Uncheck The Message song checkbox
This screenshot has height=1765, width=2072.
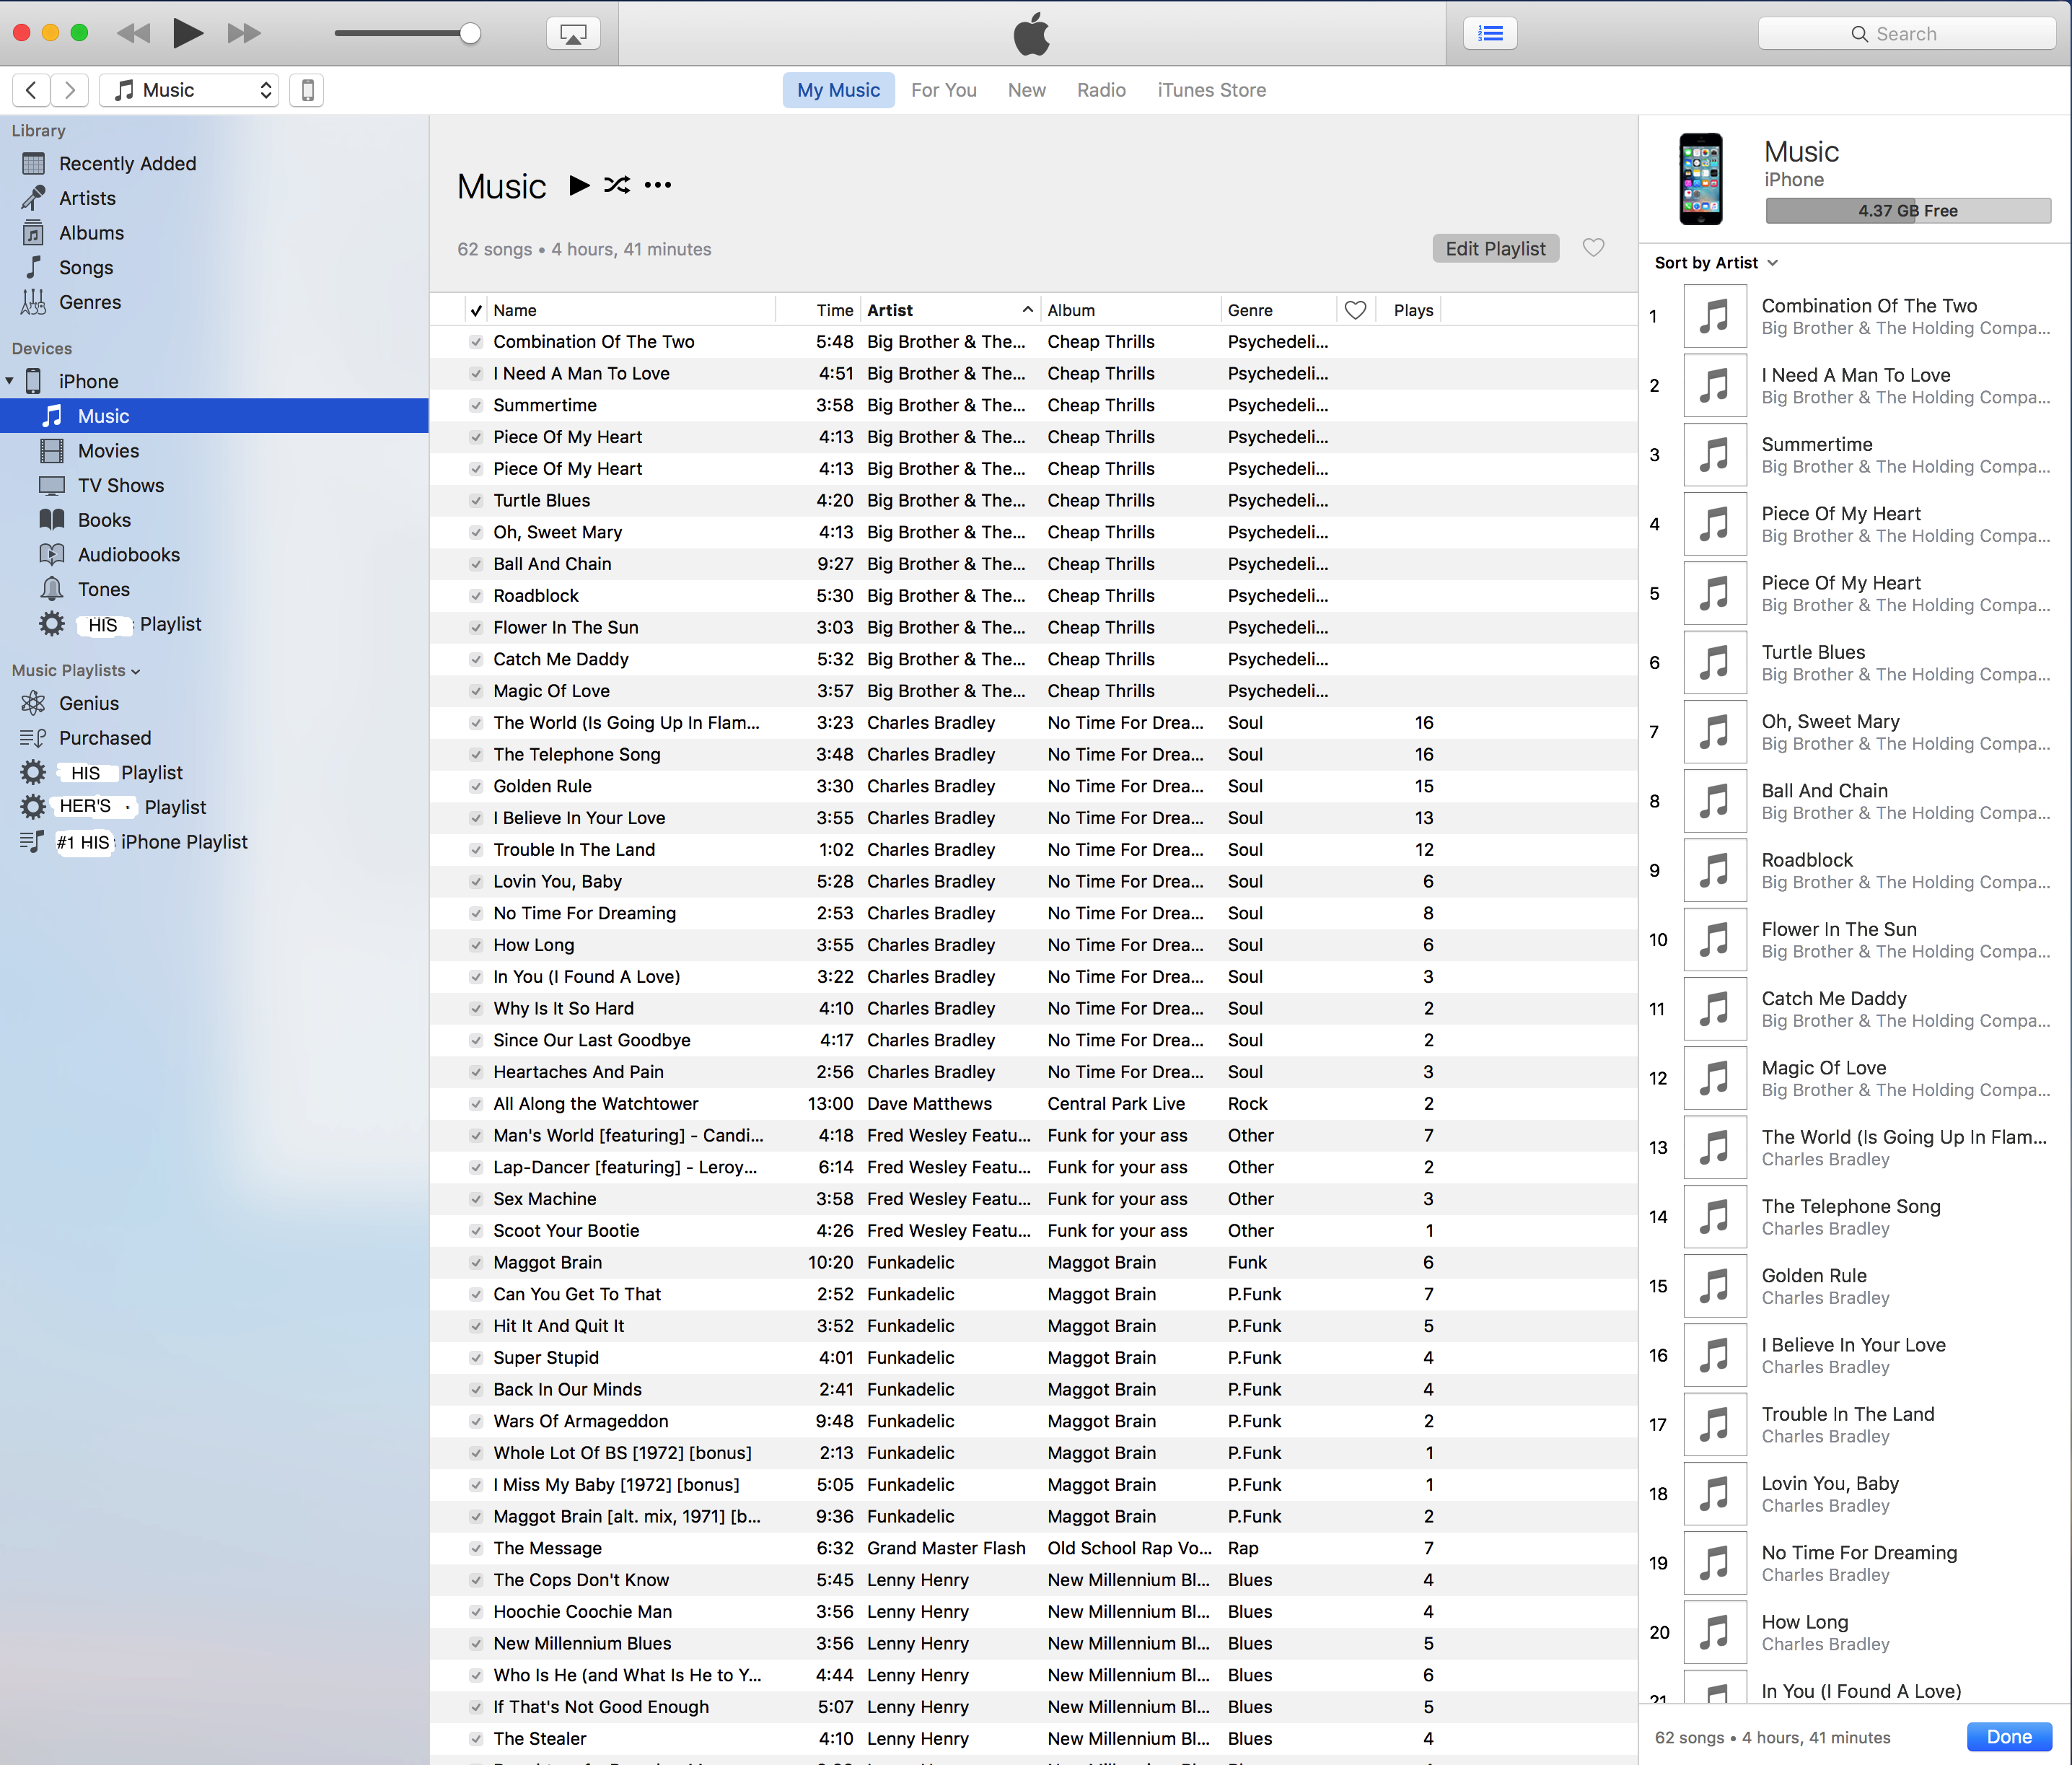(476, 1548)
